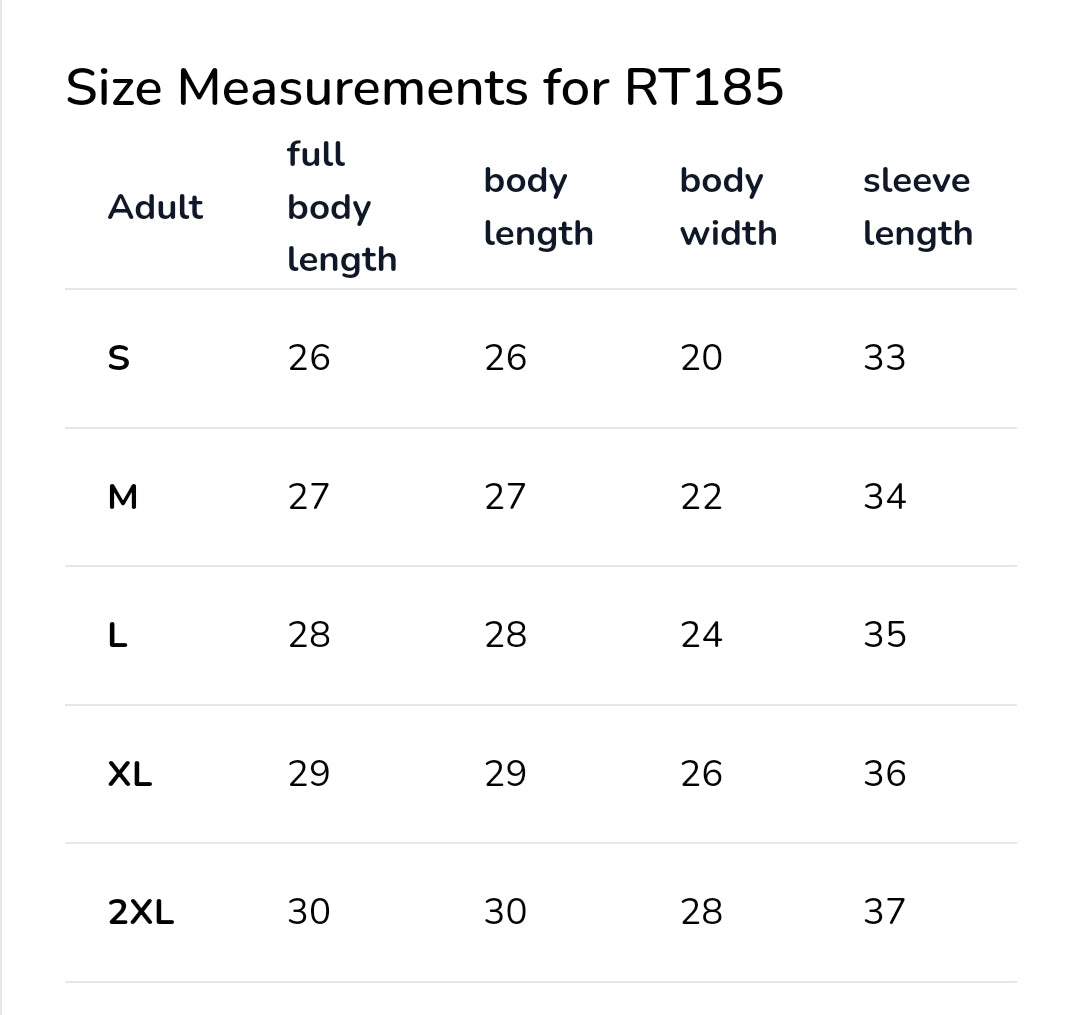
Task: Click sleeve length value 34 for size M
Action: pos(884,496)
